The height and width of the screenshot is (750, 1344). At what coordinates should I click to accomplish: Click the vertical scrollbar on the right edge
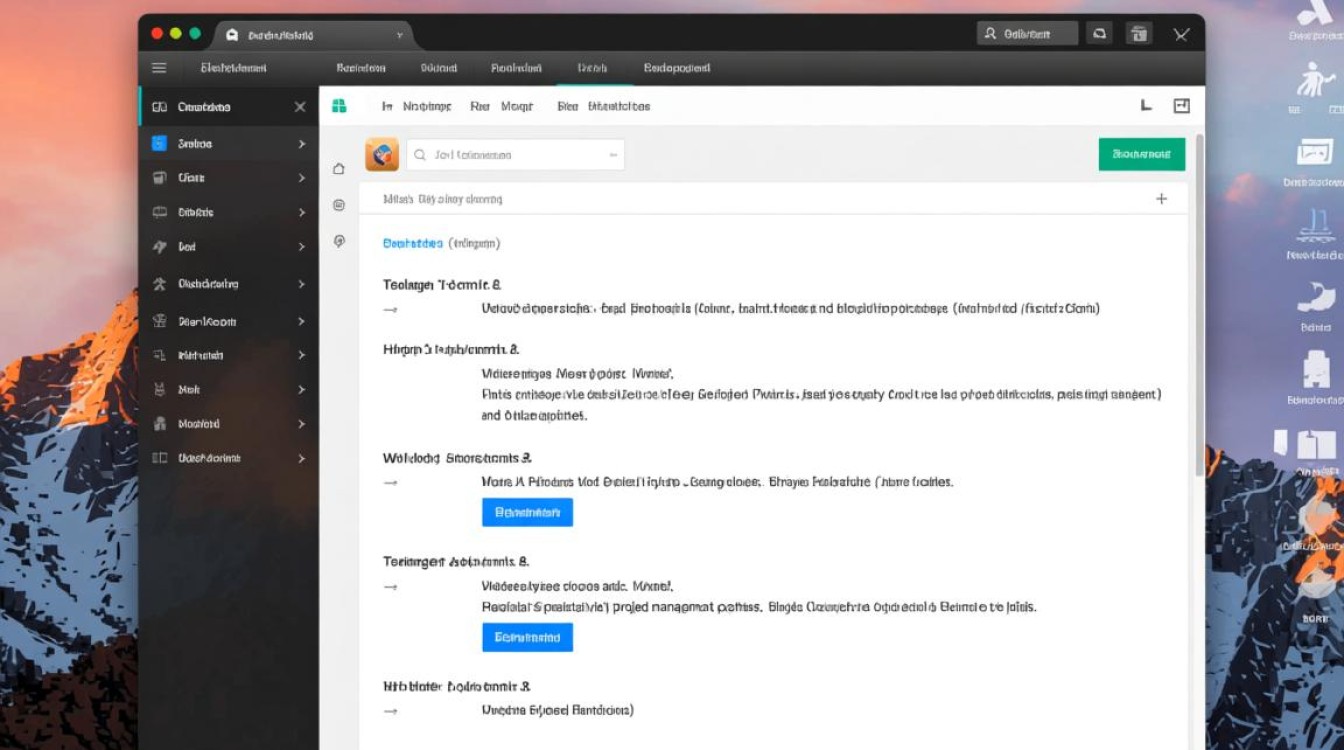[x=1198, y=300]
